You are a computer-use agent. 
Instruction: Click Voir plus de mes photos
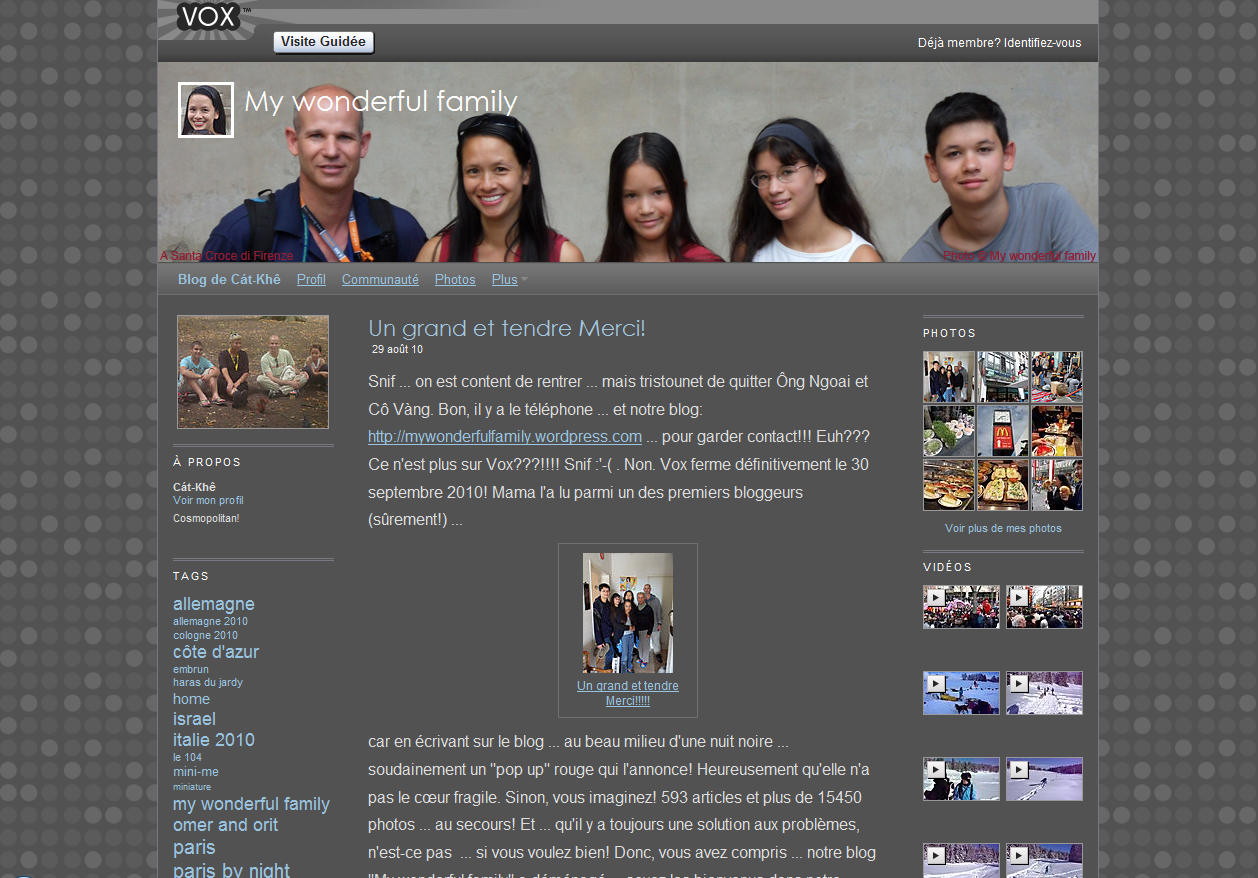(x=1003, y=528)
